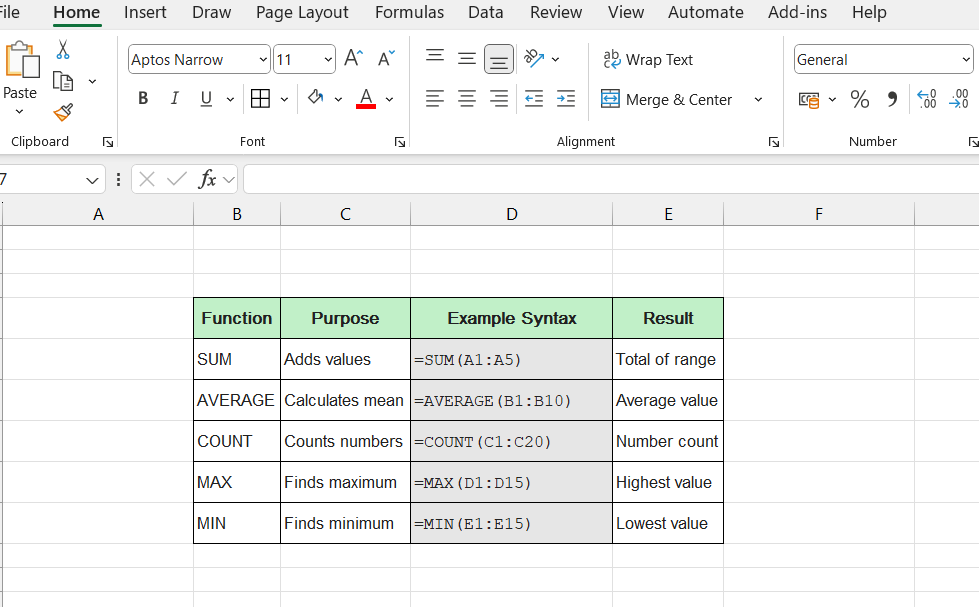This screenshot has height=607, width=979.
Task: Click the Cut scissors icon
Action: tap(62, 50)
